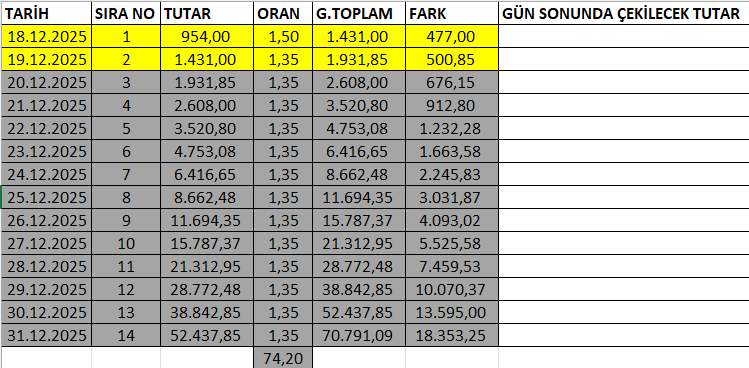Viewport: 749px width, 368px height.
Task: Select the empty withdrawal cell in row 31.12.2025
Action: pyautogui.click(x=623, y=335)
